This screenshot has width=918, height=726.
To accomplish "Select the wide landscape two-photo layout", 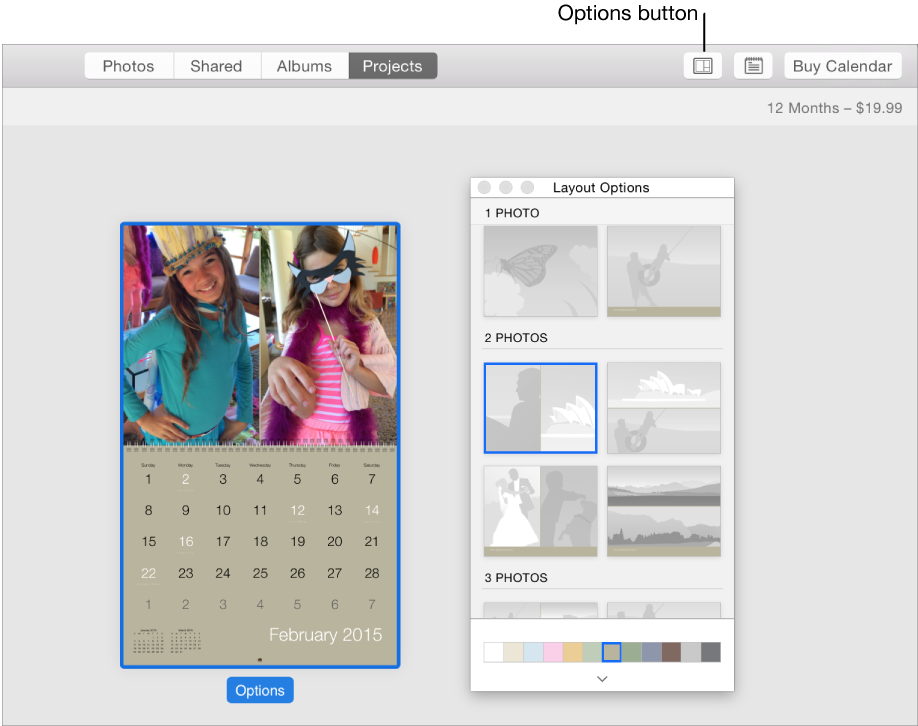I will click(x=540, y=408).
